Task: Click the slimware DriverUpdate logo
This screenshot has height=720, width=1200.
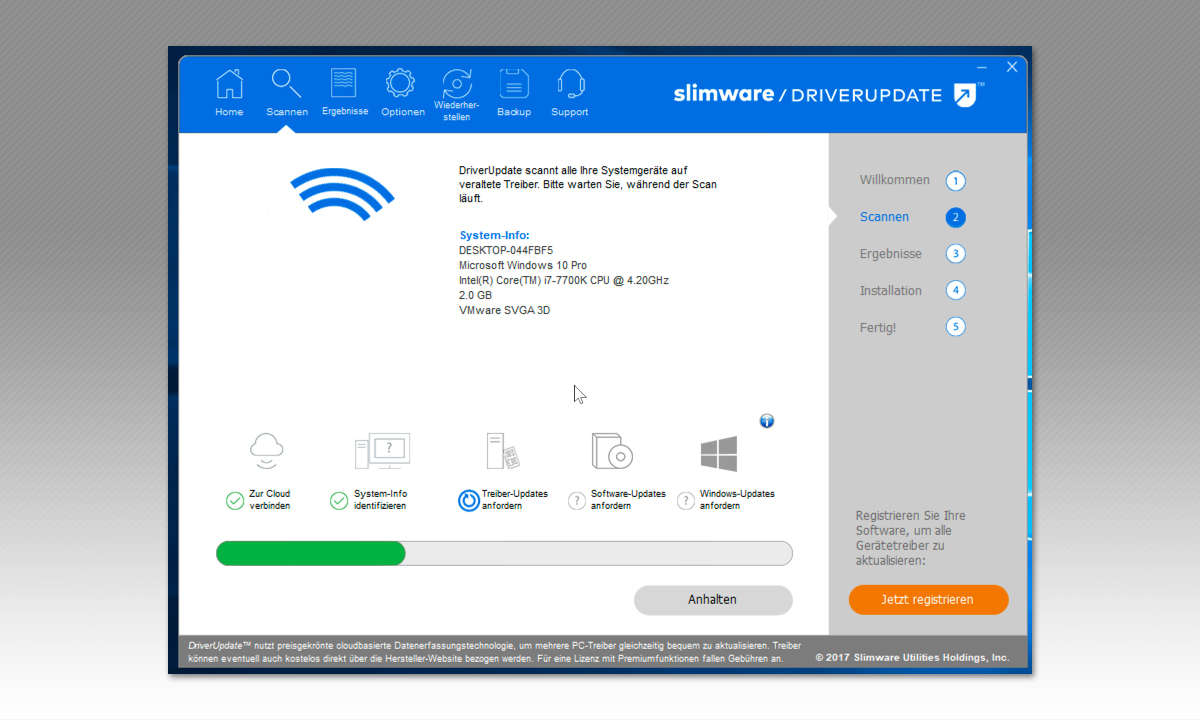Action: point(829,95)
